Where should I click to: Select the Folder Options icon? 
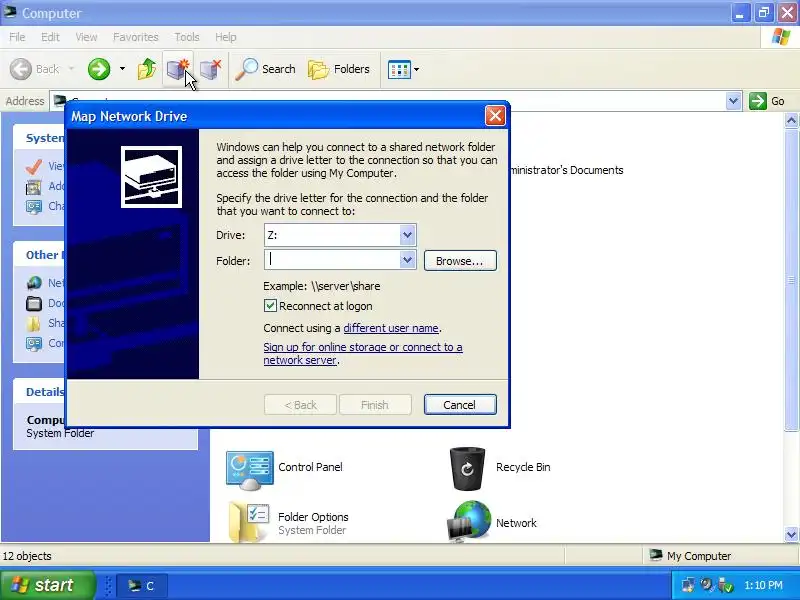tap(249, 522)
